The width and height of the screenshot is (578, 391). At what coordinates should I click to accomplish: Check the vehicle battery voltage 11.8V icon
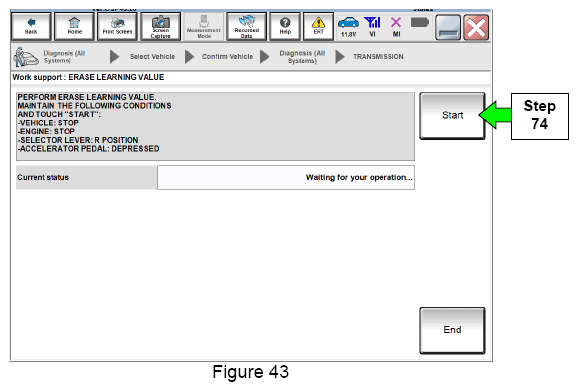348,27
